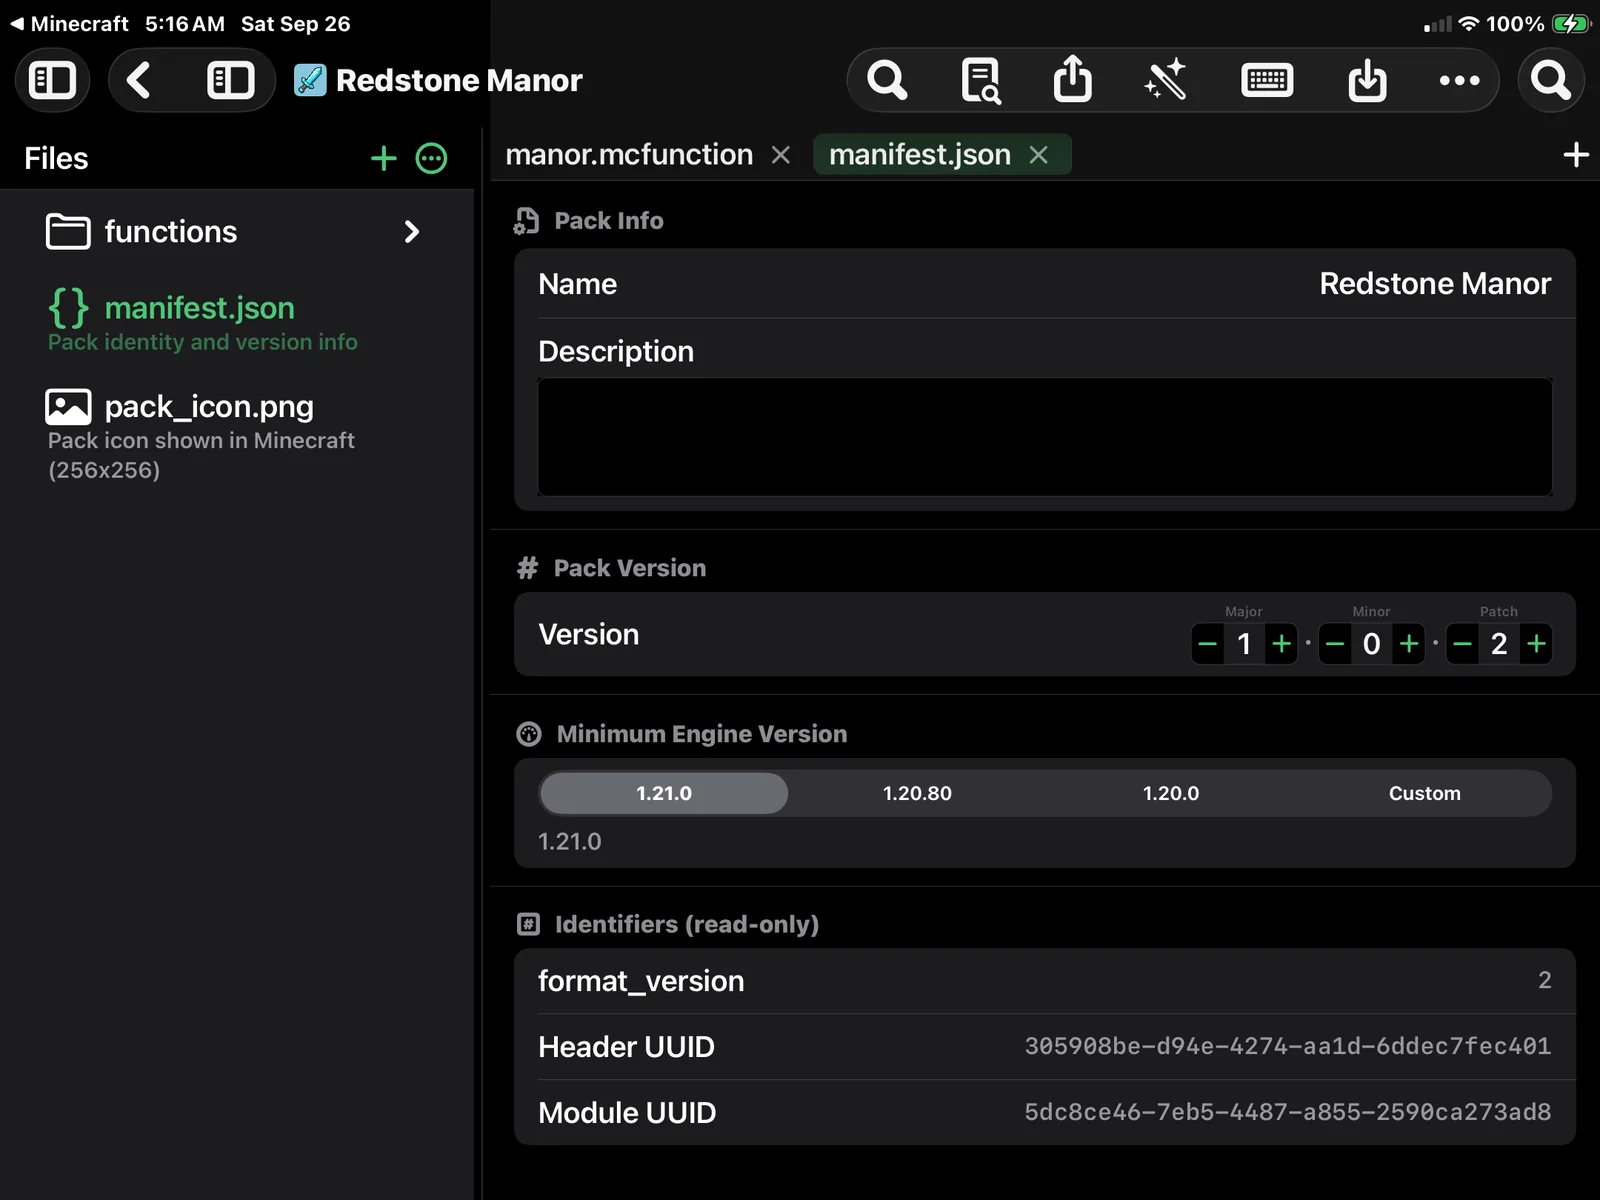The height and width of the screenshot is (1200, 1600).
Task: Click the Major version value 1
Action: [x=1244, y=644]
